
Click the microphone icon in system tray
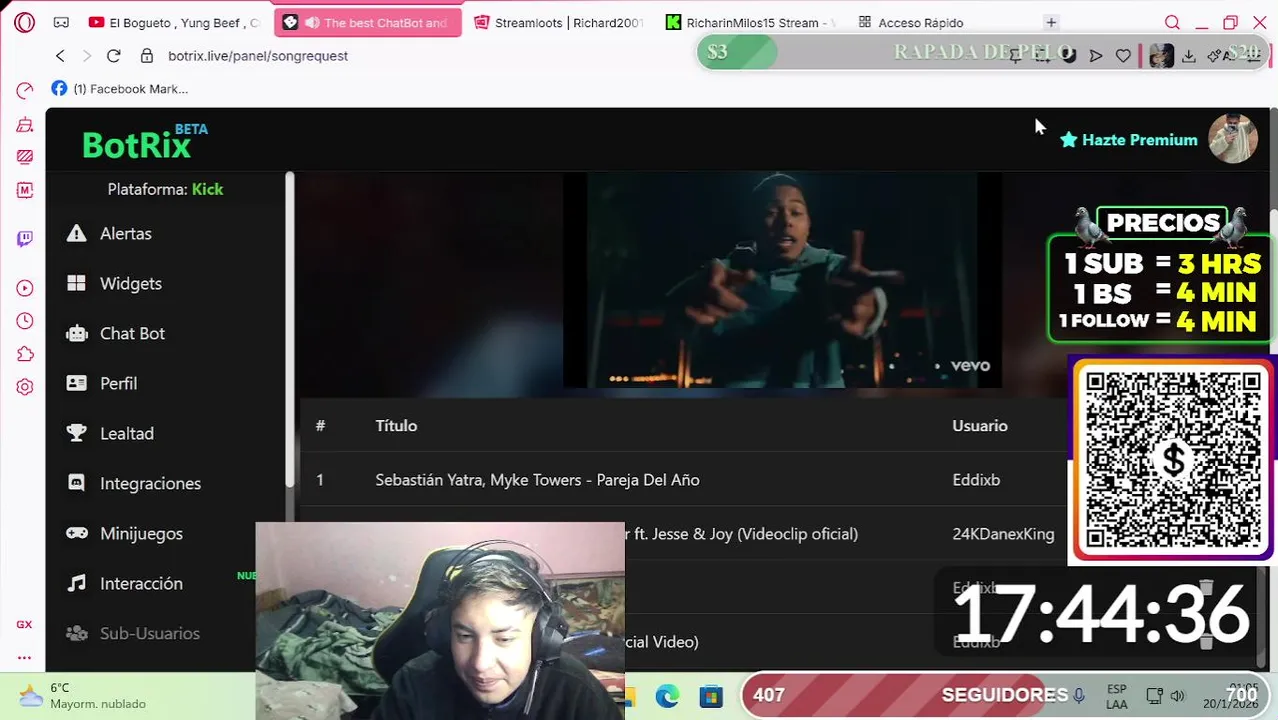tap(1079, 696)
